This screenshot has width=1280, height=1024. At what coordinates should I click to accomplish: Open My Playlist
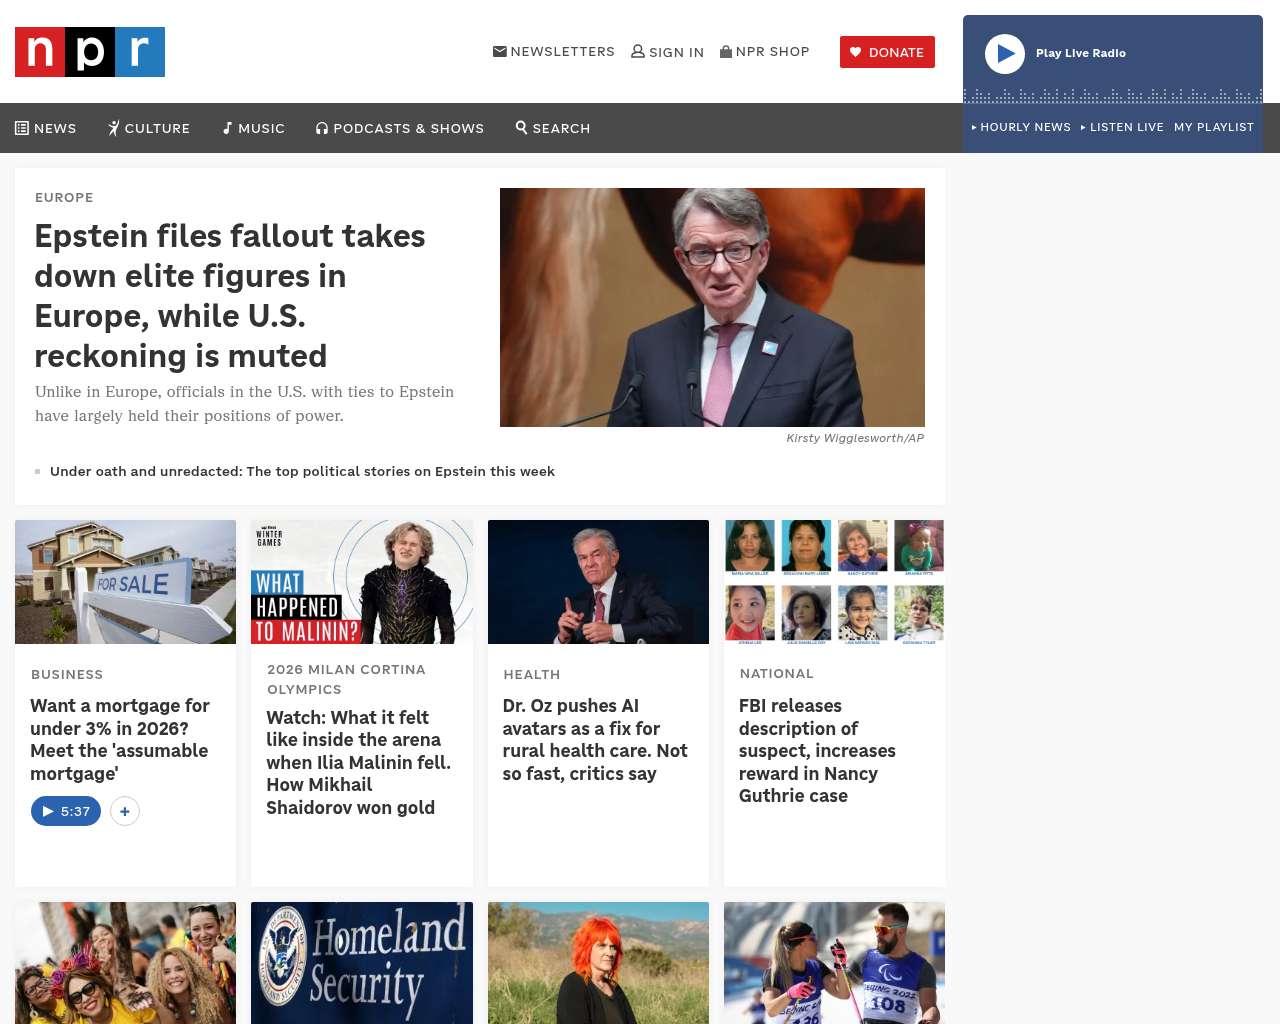tap(1214, 127)
